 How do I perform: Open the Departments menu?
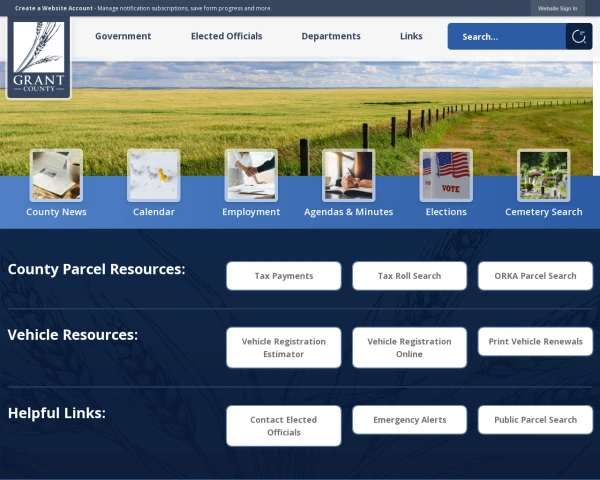[x=331, y=36]
